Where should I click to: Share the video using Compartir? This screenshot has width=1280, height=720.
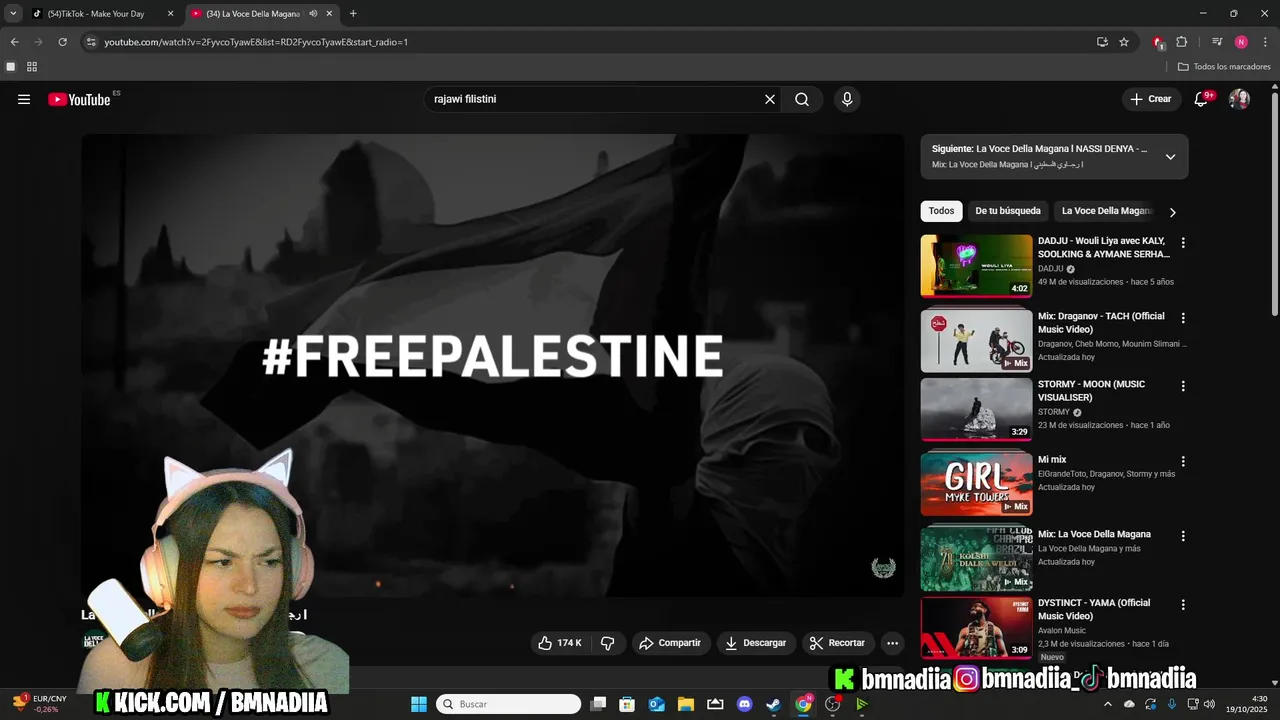click(670, 643)
